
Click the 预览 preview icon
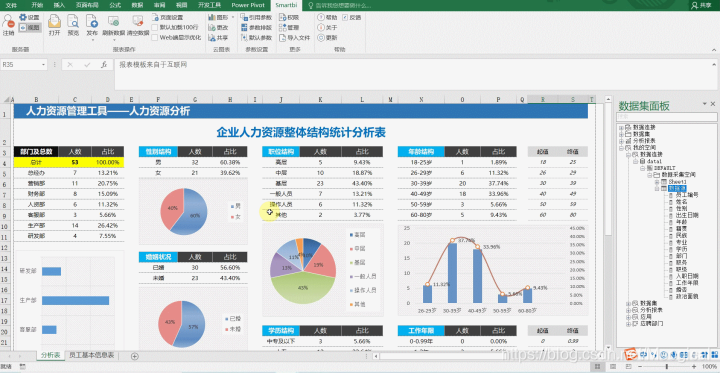tap(73, 22)
